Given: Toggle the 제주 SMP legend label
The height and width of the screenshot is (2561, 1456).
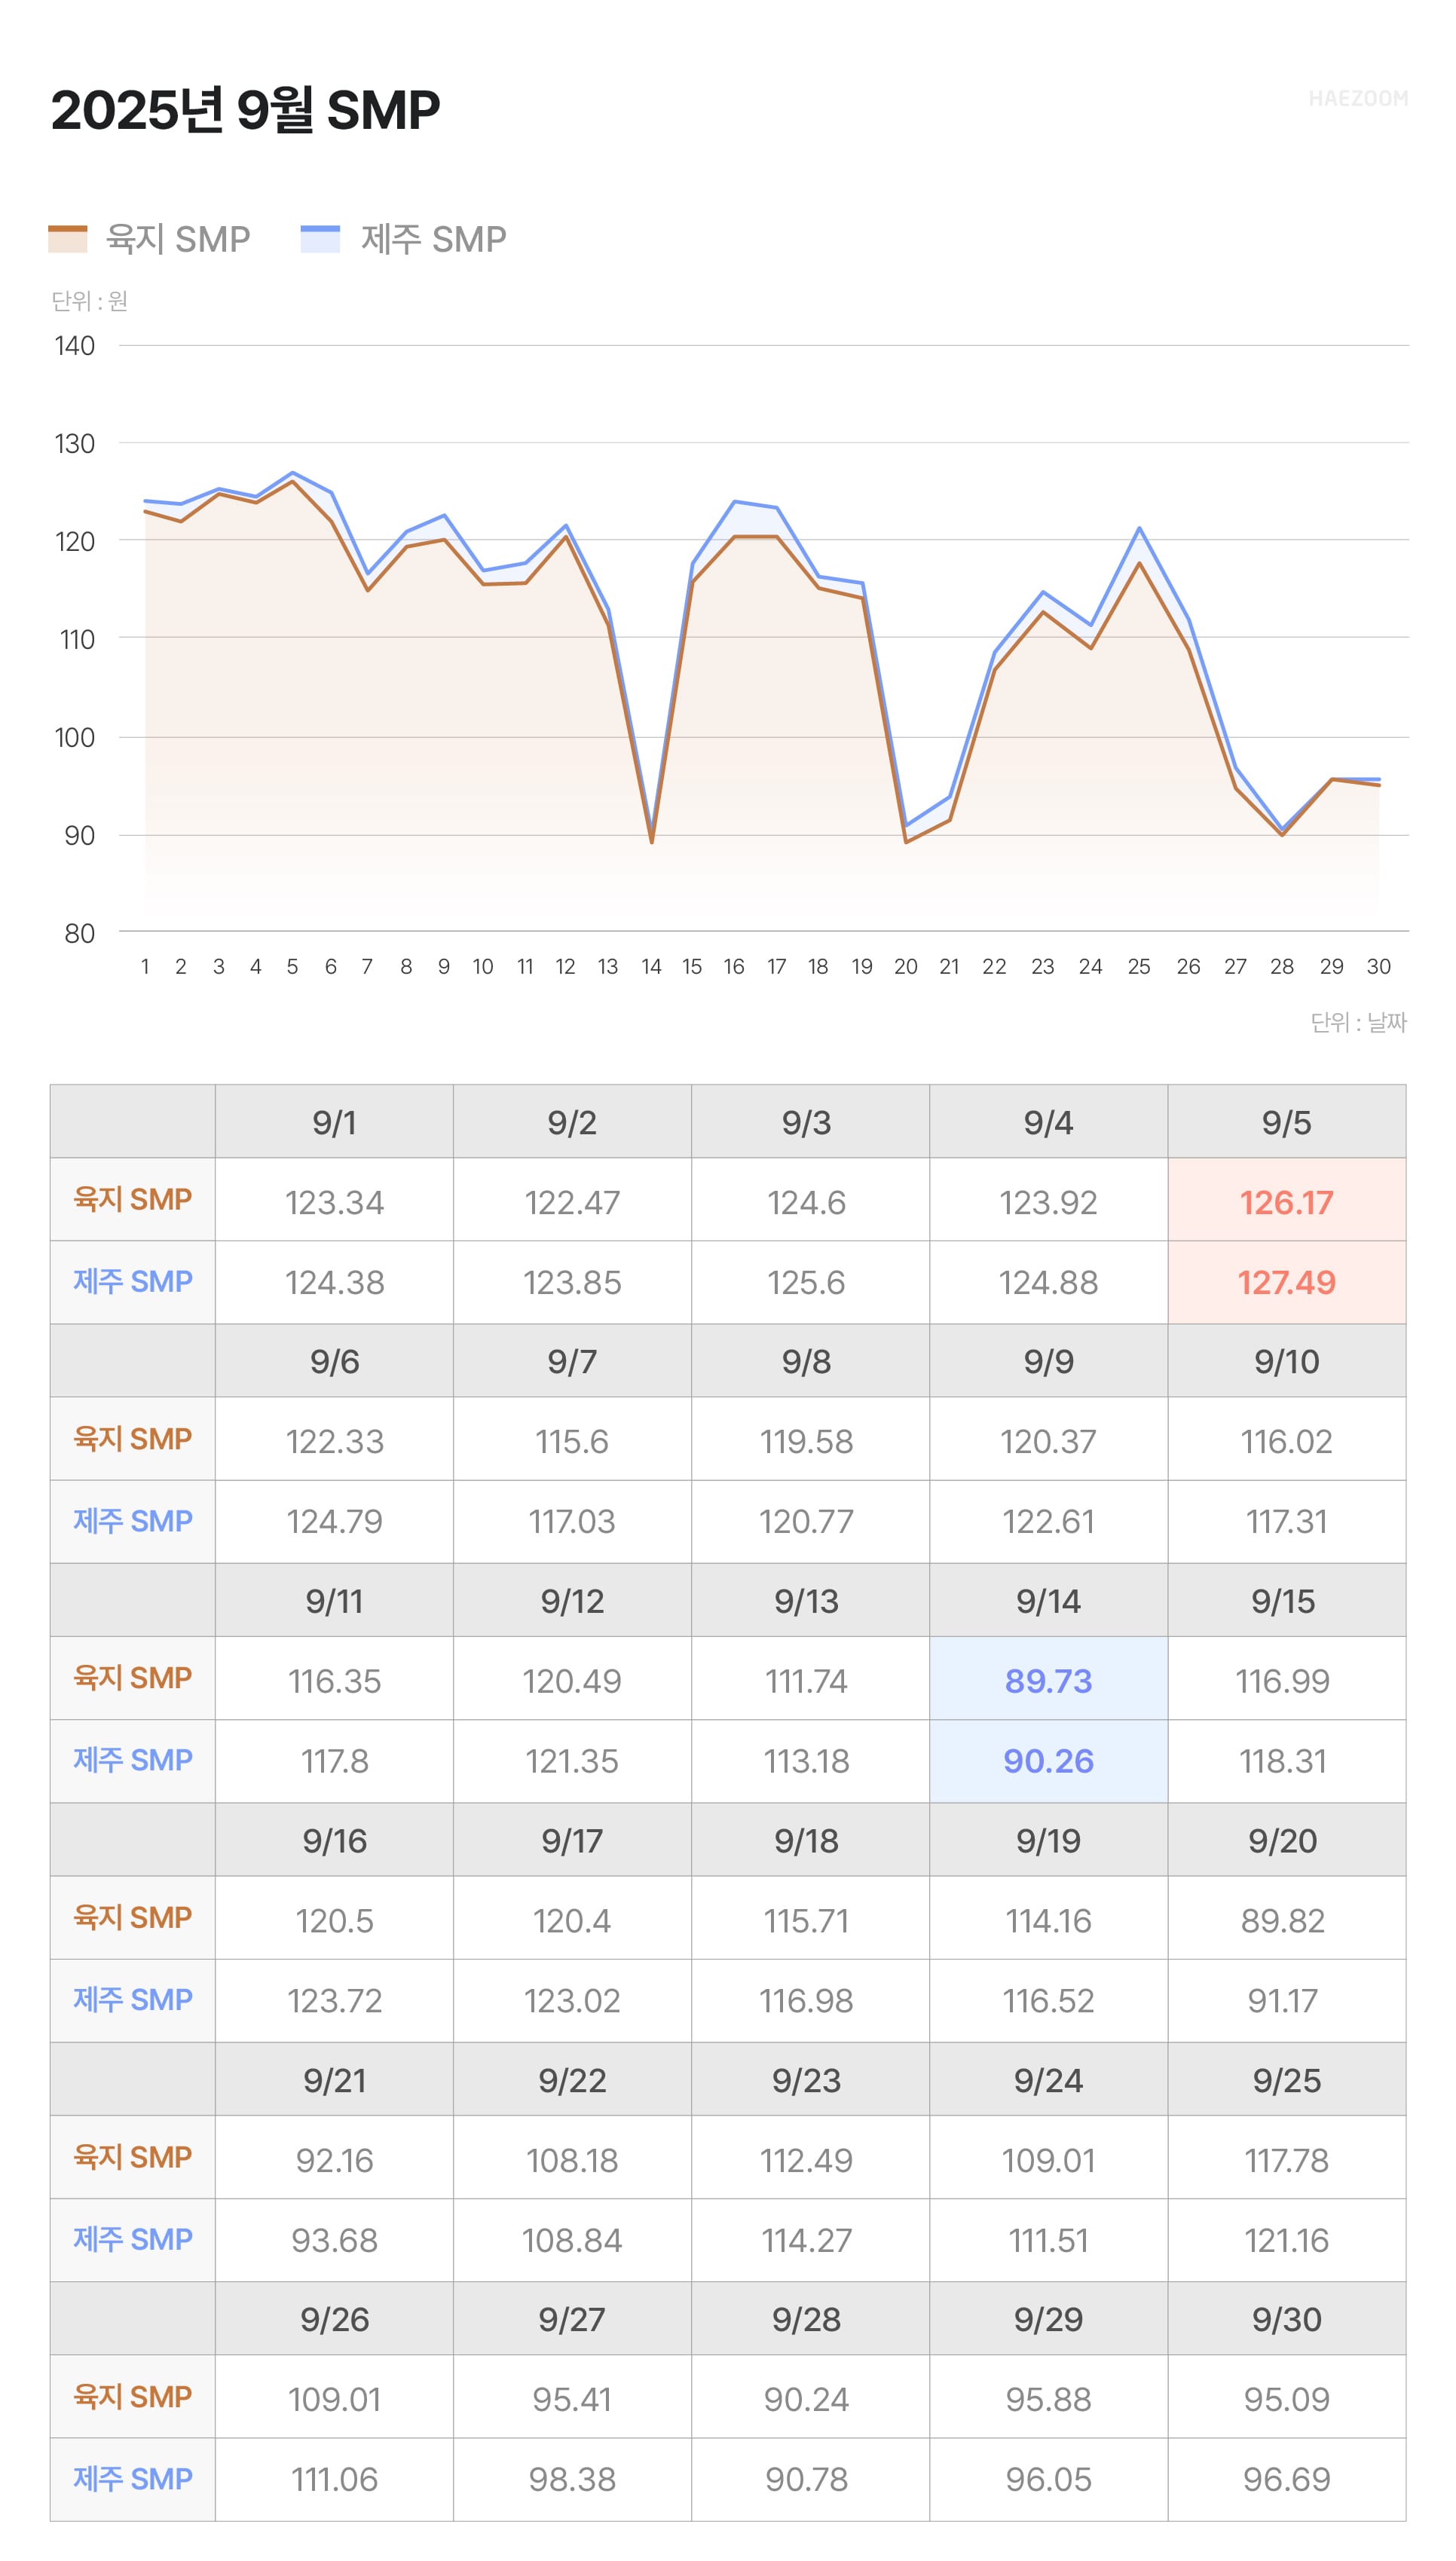Looking at the screenshot, I should pyautogui.click(x=433, y=239).
